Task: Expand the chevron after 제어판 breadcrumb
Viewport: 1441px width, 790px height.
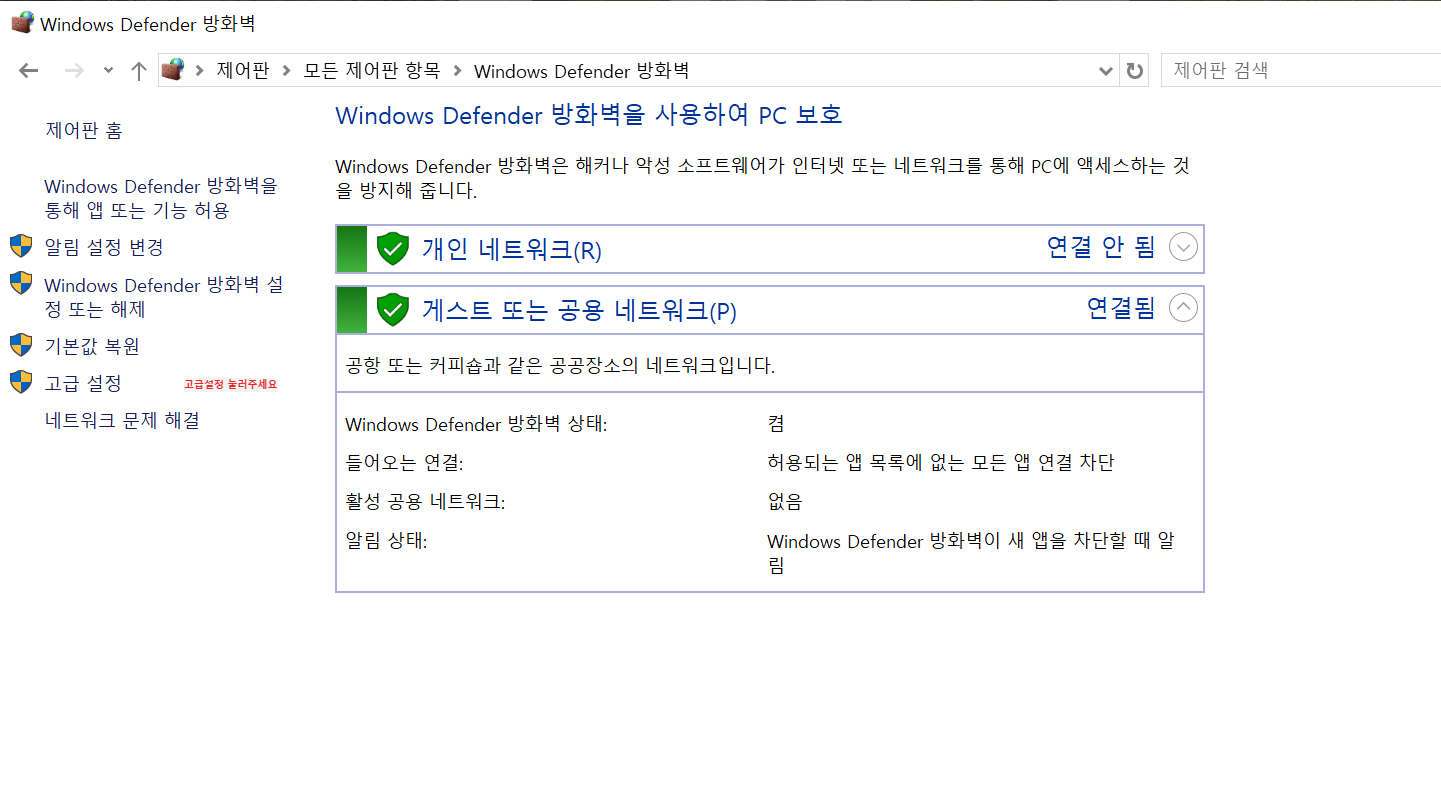Action: (285, 71)
